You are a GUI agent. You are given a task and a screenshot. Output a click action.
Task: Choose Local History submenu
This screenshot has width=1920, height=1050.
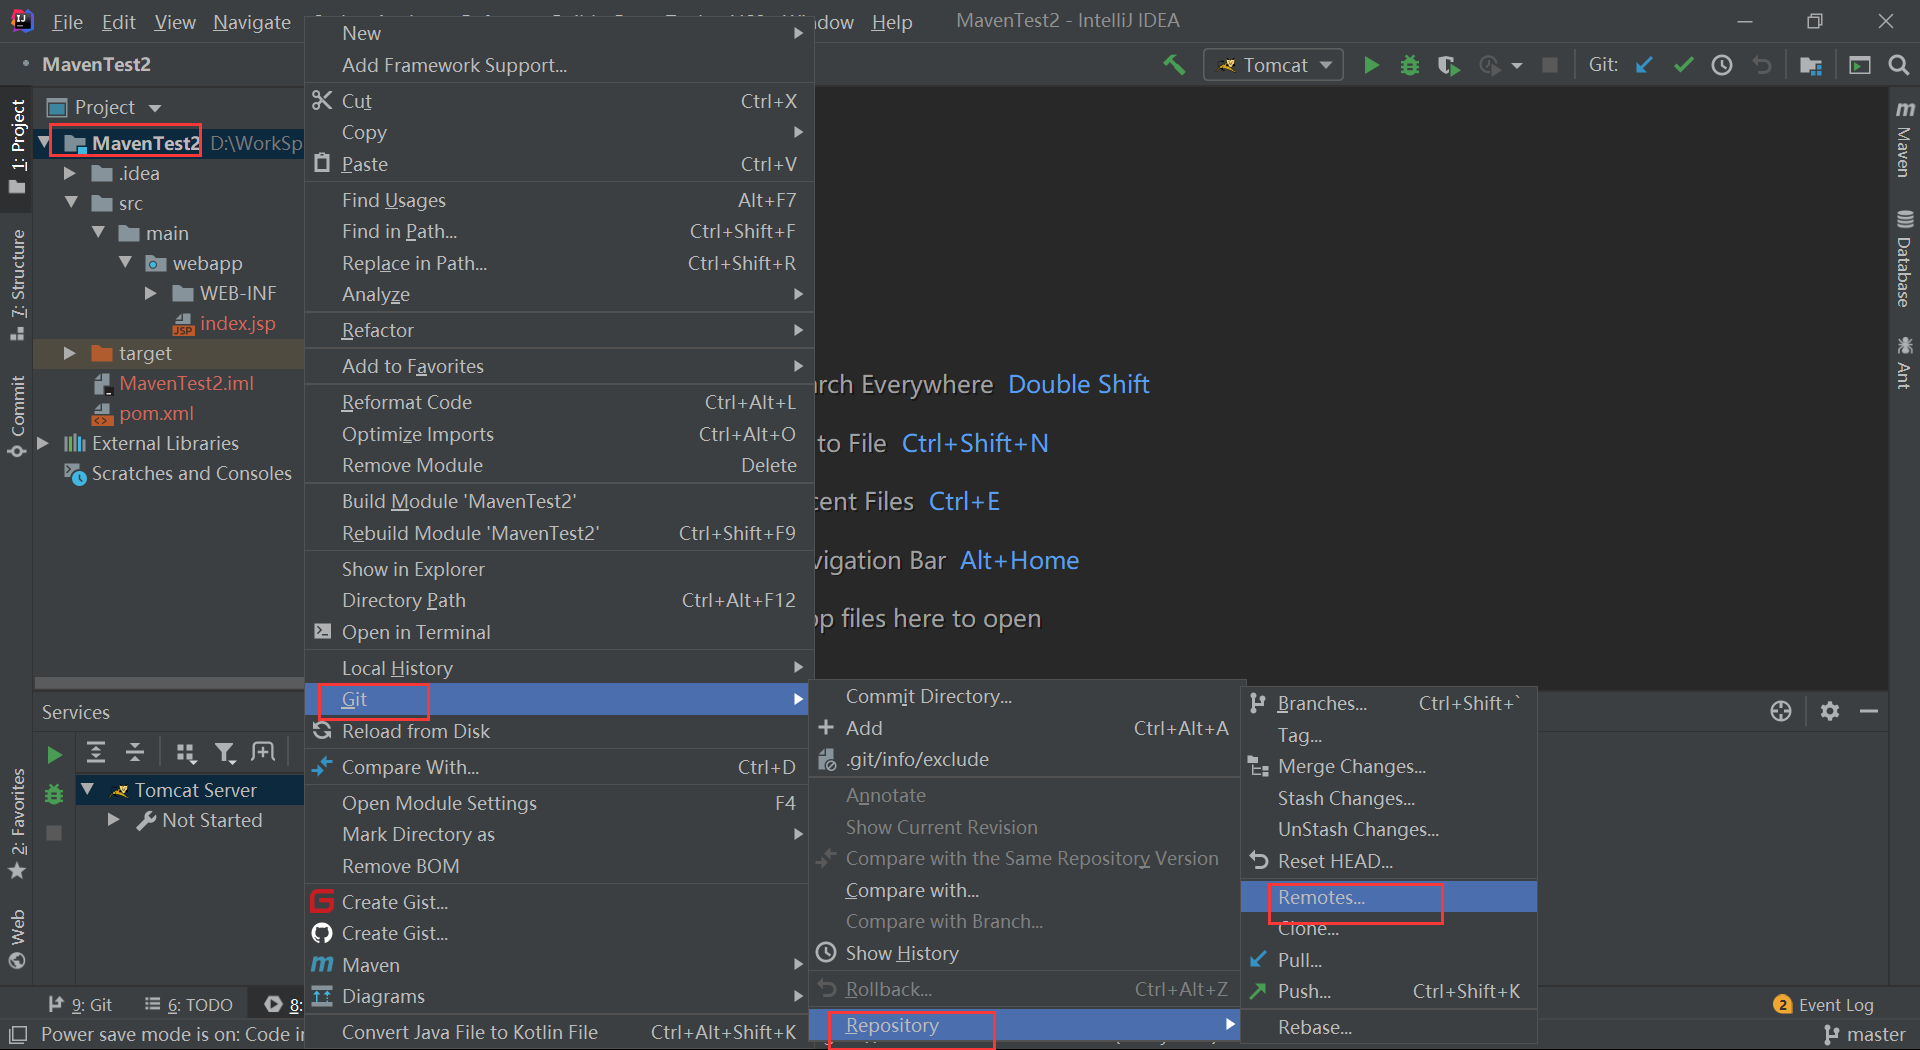tap(559, 668)
